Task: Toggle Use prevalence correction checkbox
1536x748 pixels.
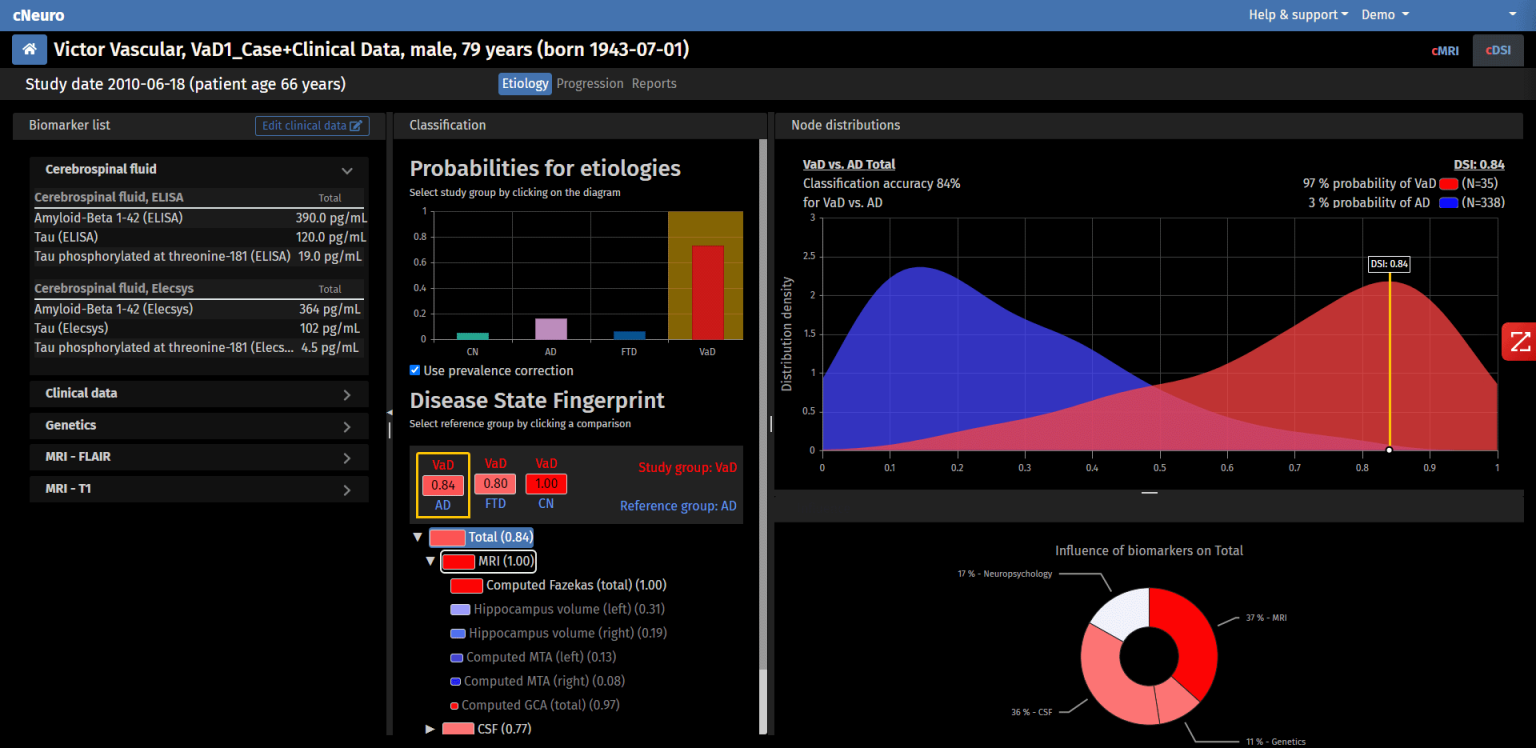Action: (415, 371)
